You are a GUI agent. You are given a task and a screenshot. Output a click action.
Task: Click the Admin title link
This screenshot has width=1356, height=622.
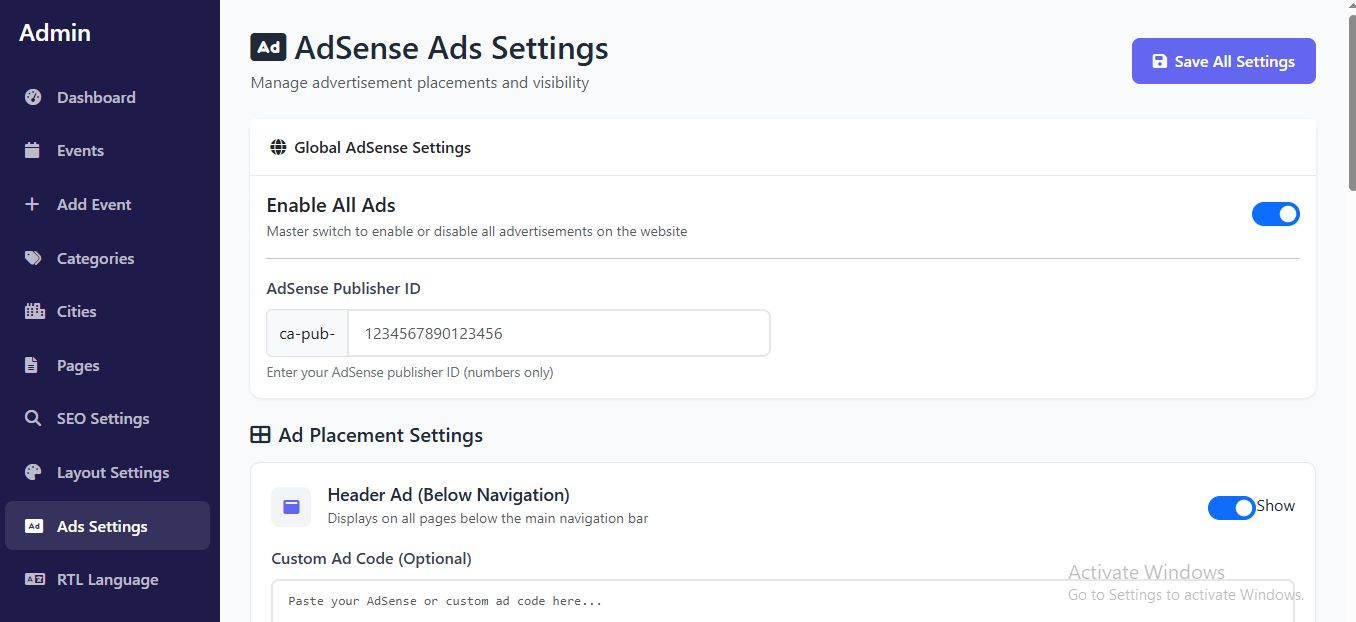(x=55, y=33)
